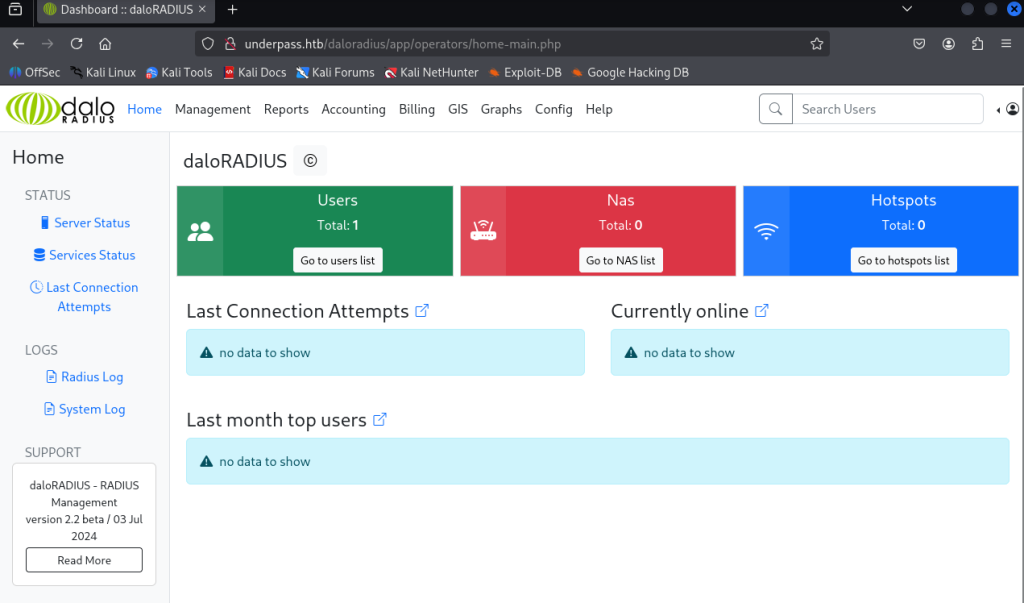Reload the page in the browser
This screenshot has height=603, width=1024.
[x=76, y=44]
